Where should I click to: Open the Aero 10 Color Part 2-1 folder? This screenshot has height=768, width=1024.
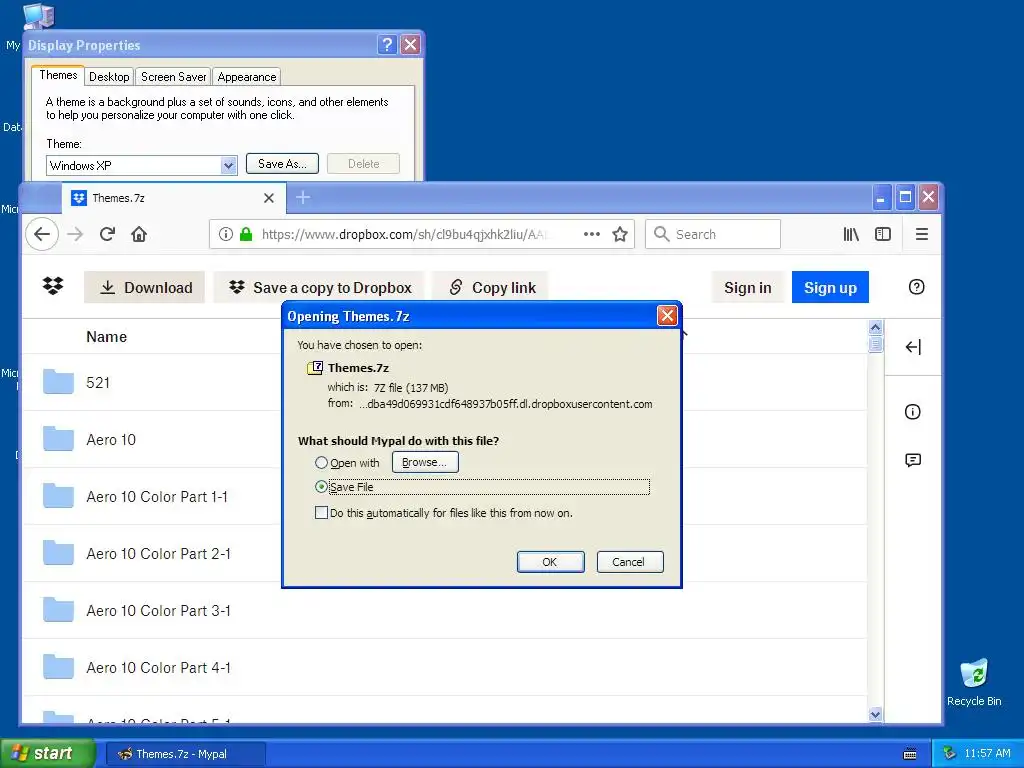(x=158, y=554)
